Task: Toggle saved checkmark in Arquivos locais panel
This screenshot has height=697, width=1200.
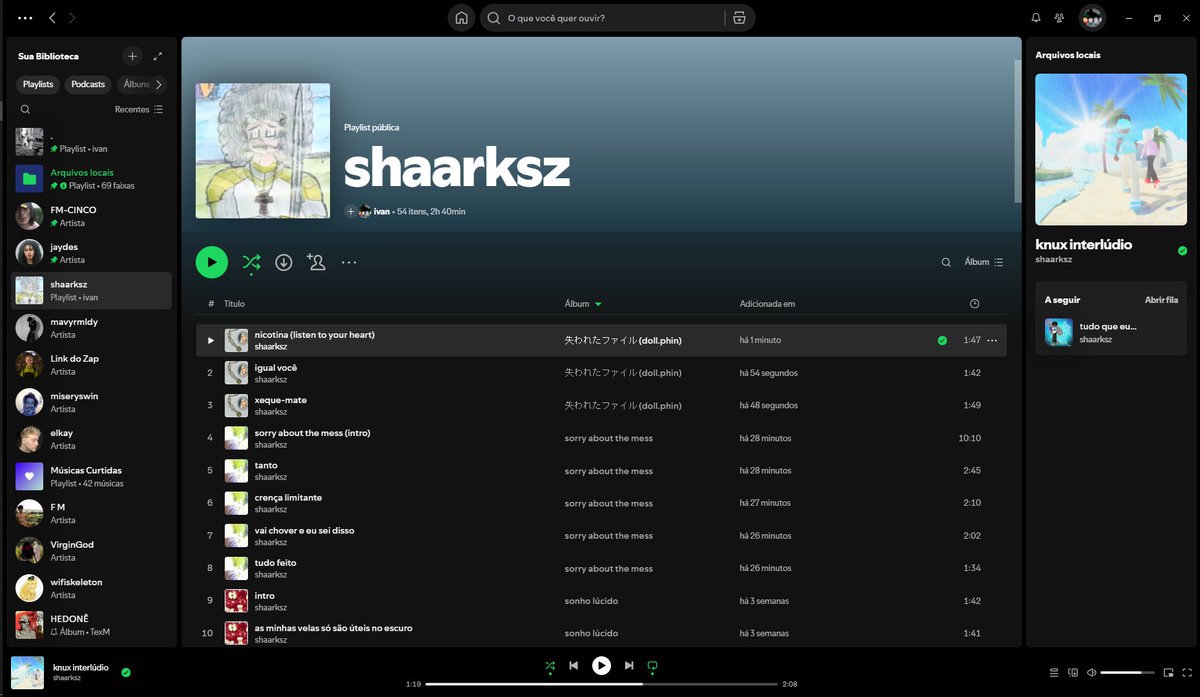Action: click(x=1183, y=250)
